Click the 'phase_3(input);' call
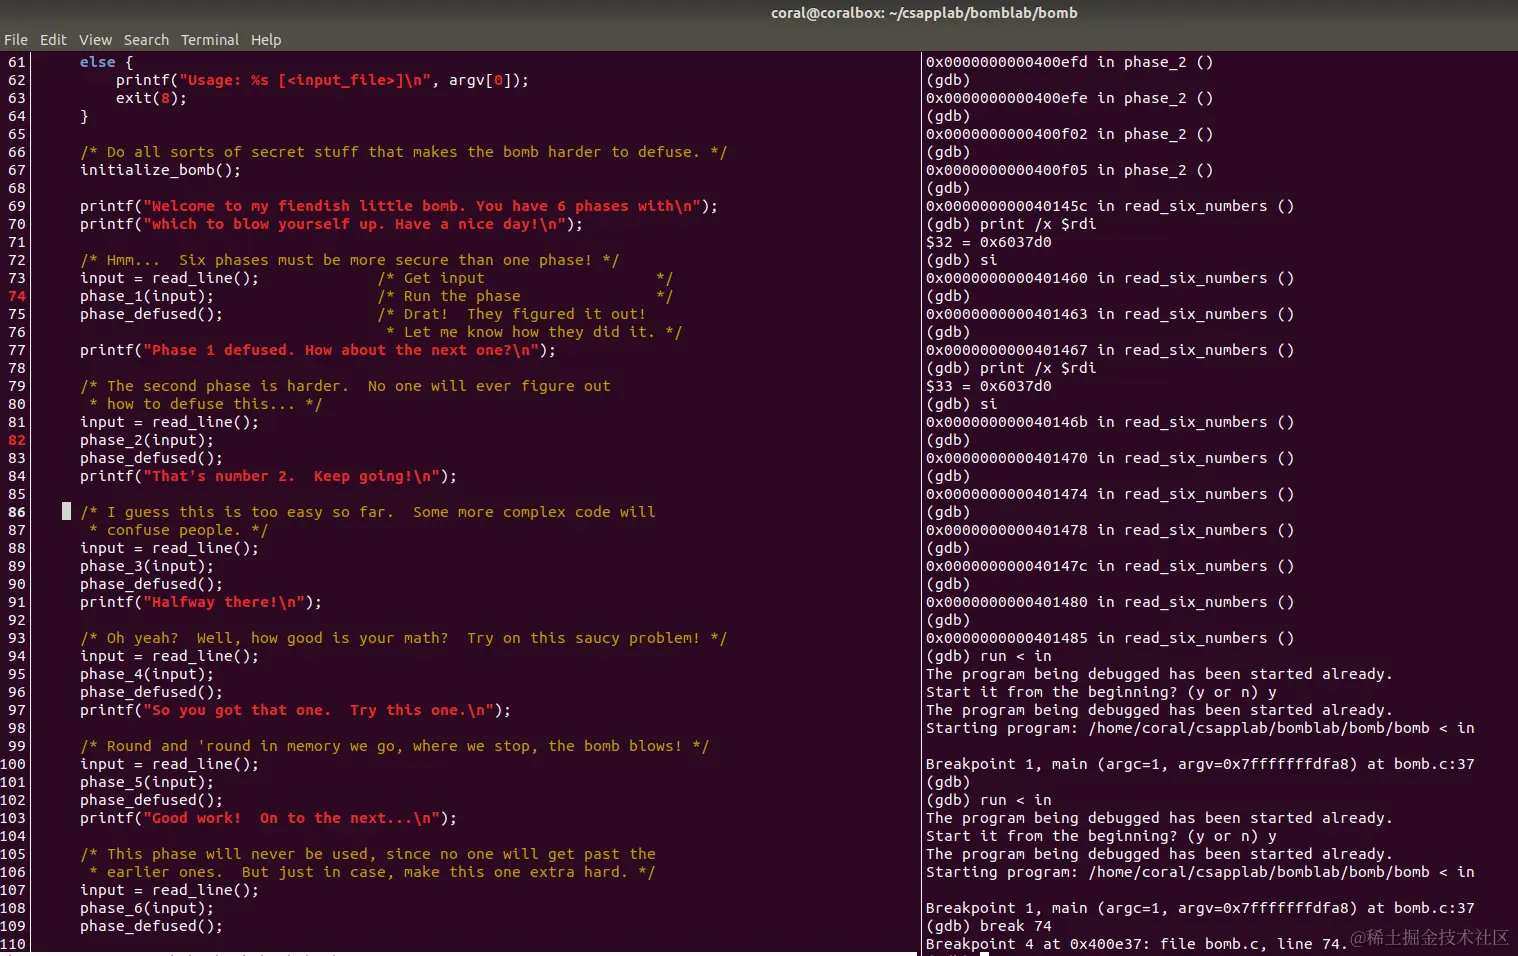This screenshot has height=956, width=1518. (x=147, y=566)
